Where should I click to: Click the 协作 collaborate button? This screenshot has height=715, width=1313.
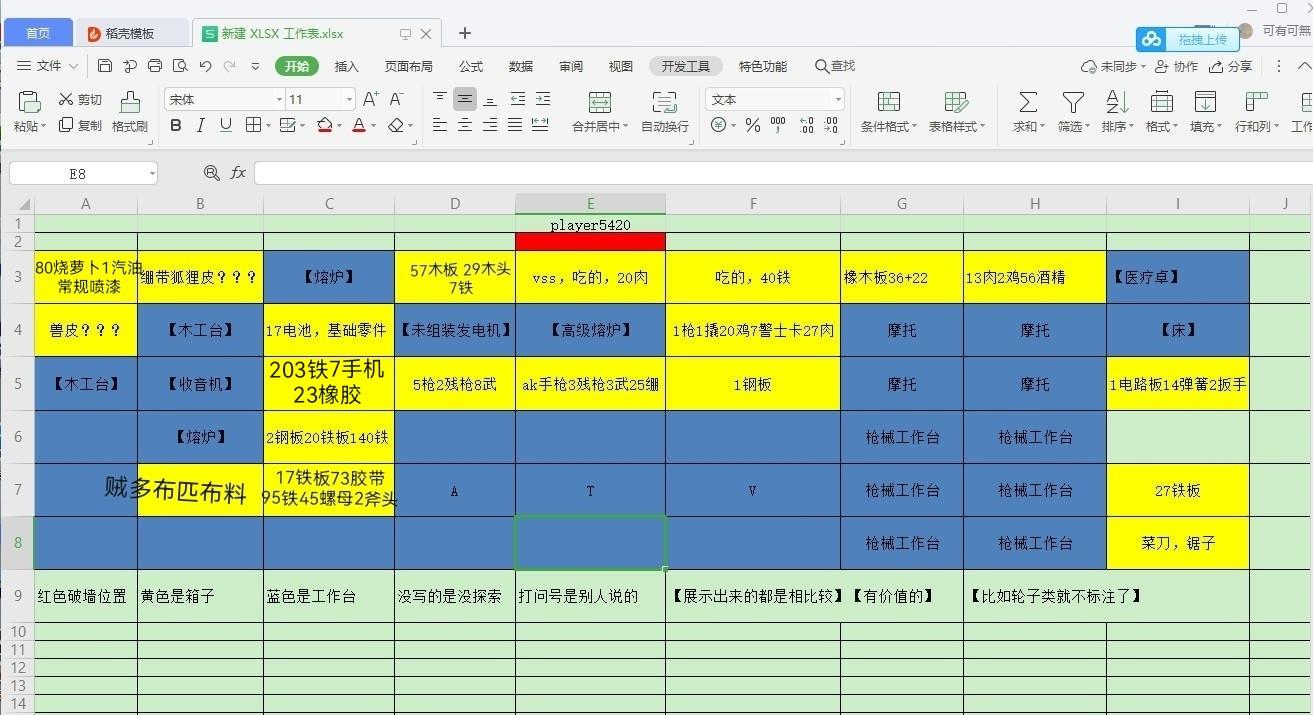1176,66
